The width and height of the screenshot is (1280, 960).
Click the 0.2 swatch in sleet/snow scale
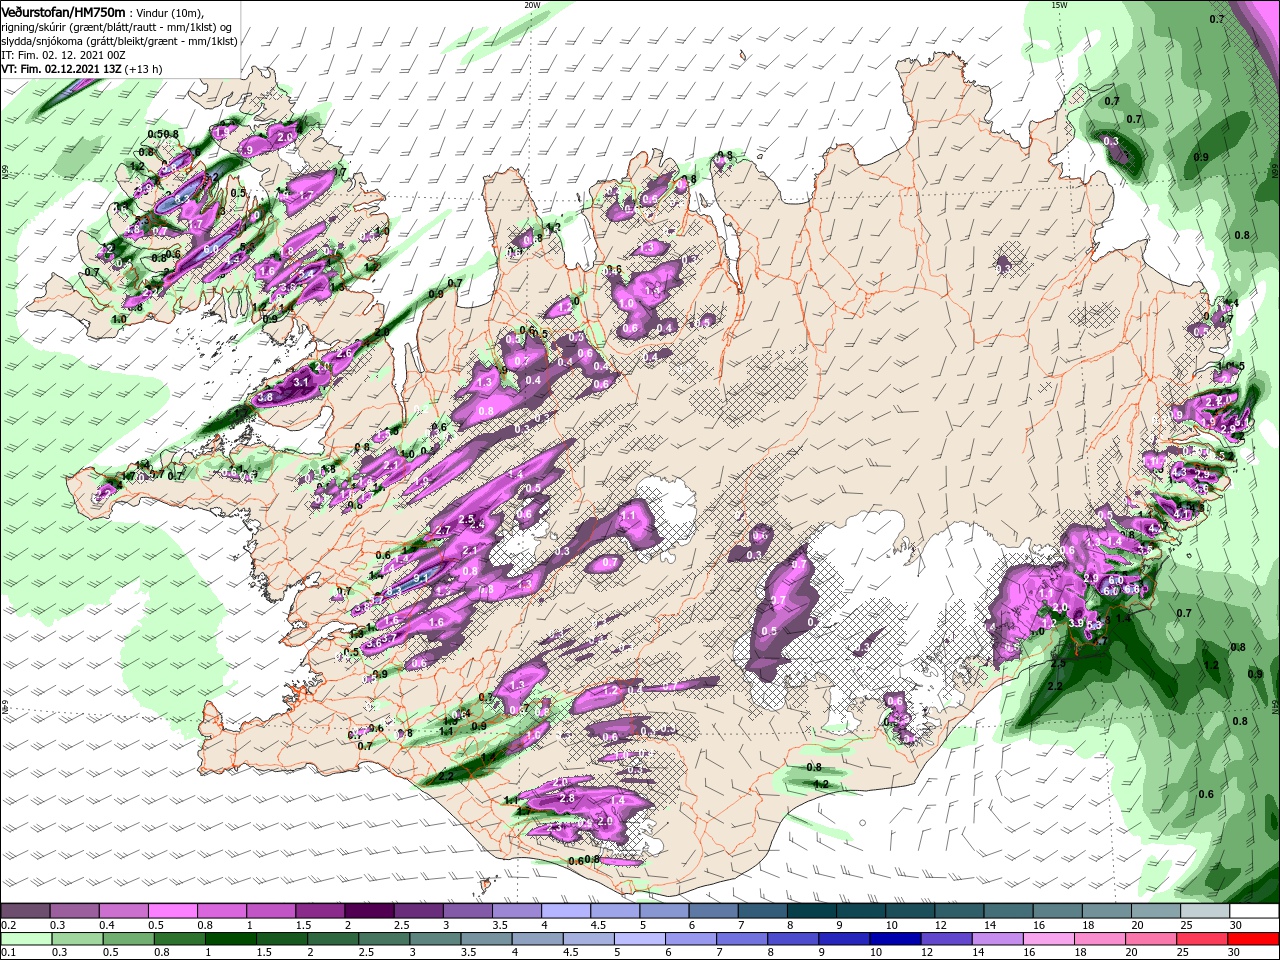pos(25,911)
